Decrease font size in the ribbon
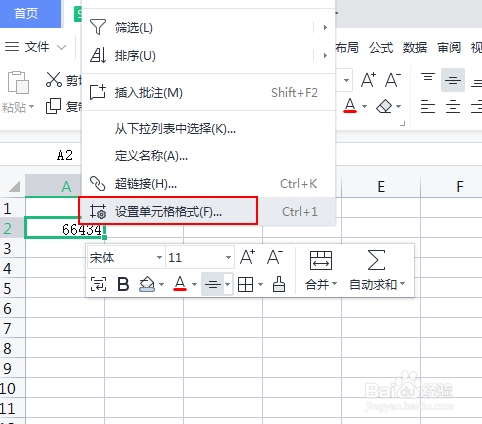The width and height of the screenshot is (482, 424). click(393, 80)
